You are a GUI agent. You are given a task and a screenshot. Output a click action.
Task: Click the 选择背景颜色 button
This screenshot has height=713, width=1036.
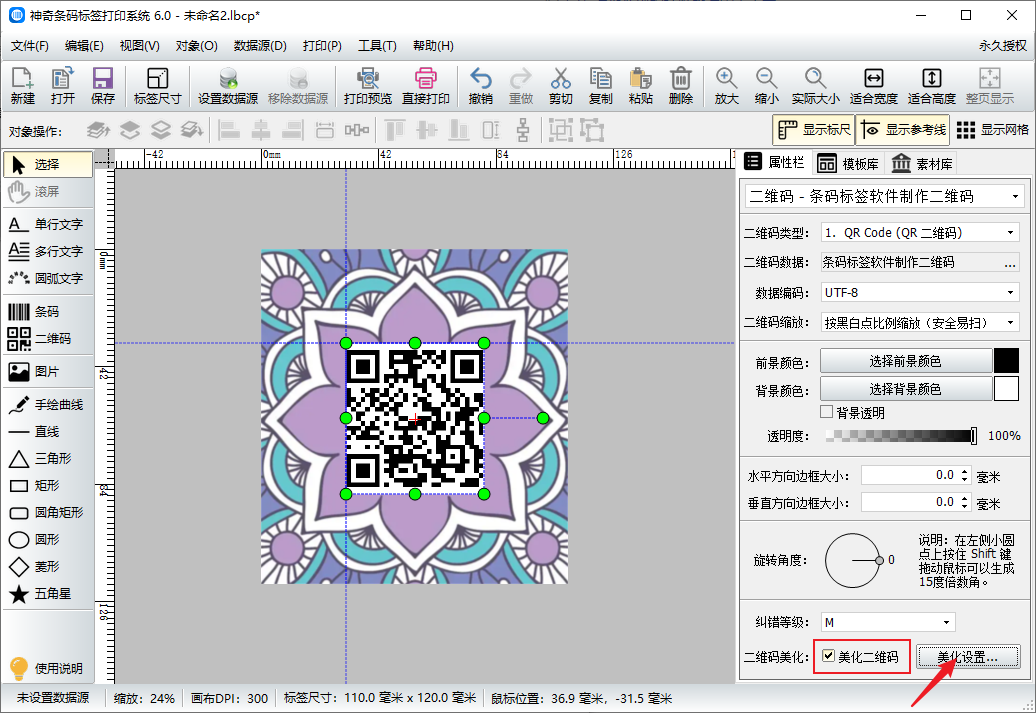click(906, 389)
